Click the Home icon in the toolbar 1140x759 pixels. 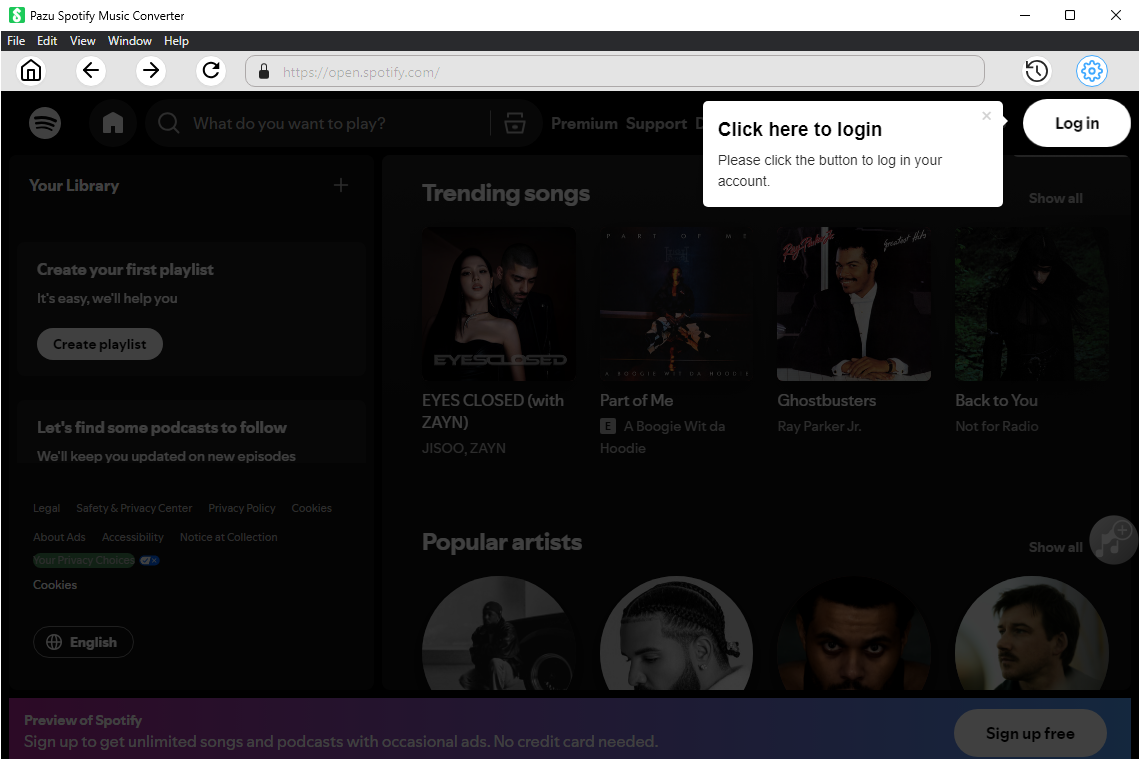tap(32, 71)
